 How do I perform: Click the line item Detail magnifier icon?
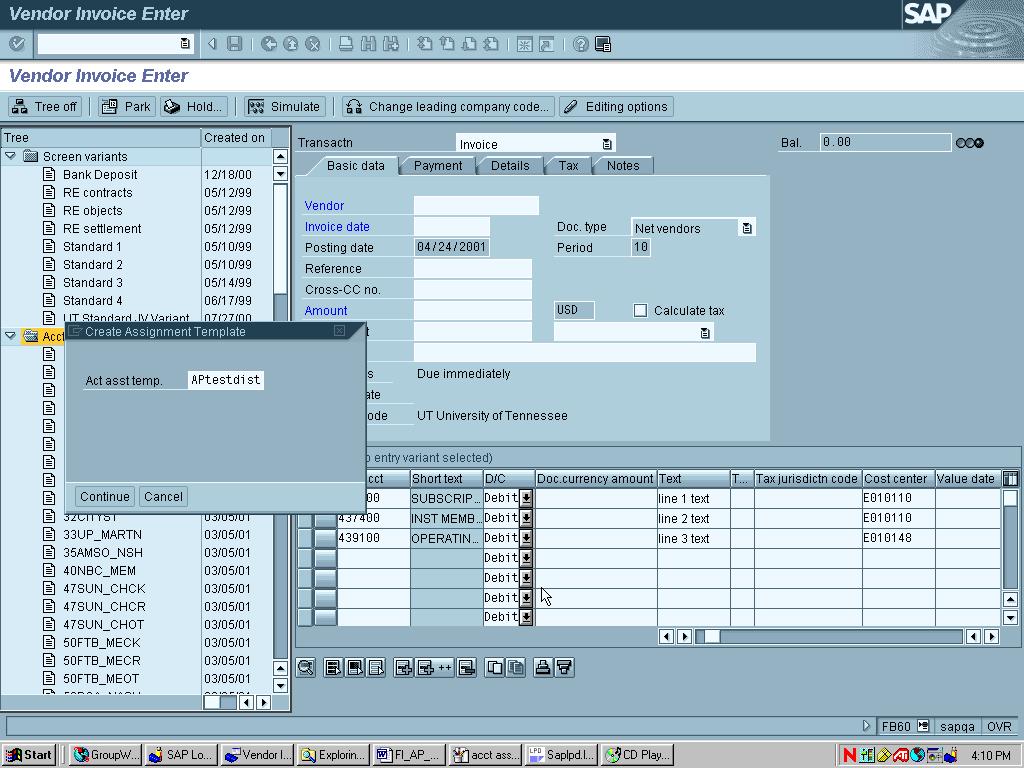point(306,667)
